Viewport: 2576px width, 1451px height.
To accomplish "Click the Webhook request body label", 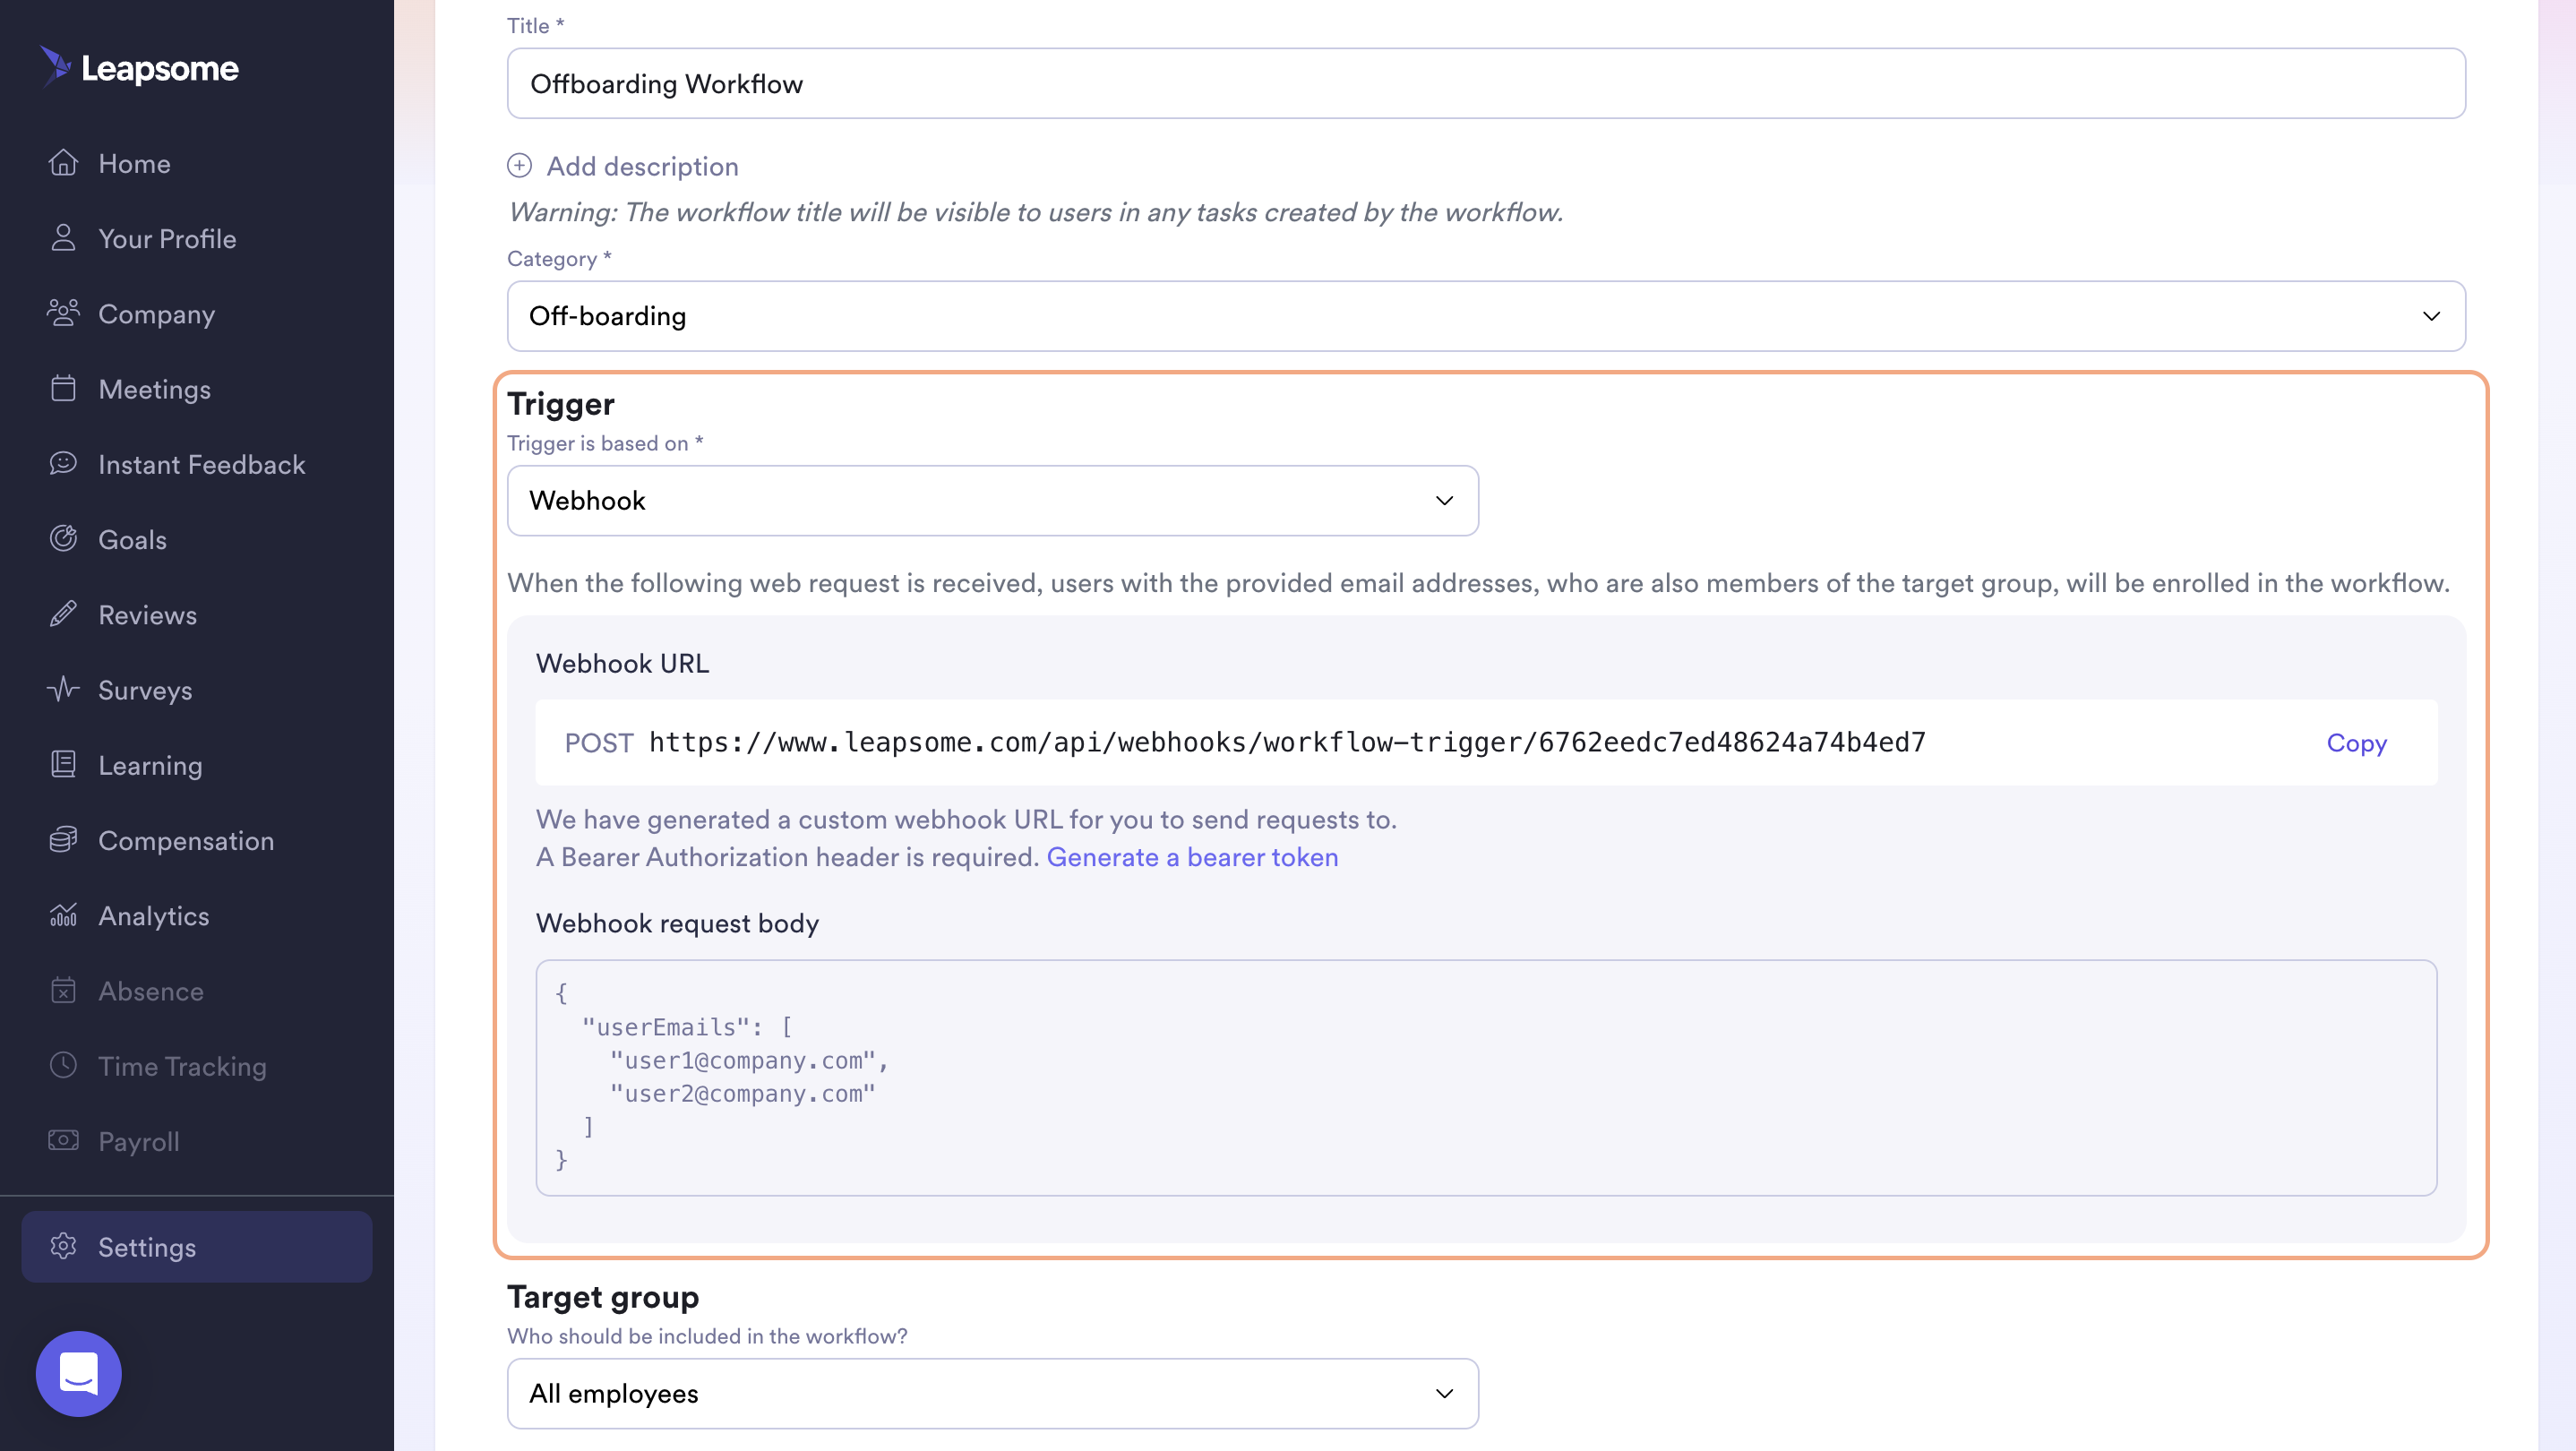I will coord(677,923).
